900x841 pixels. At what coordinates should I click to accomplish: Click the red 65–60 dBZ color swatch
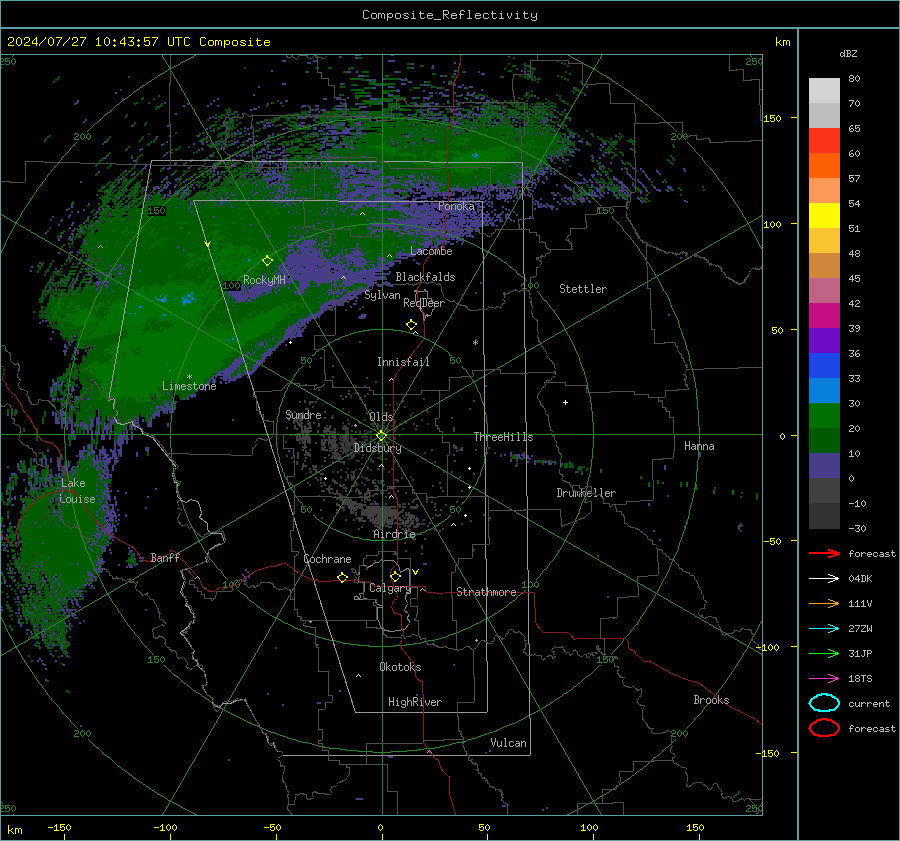pos(824,141)
